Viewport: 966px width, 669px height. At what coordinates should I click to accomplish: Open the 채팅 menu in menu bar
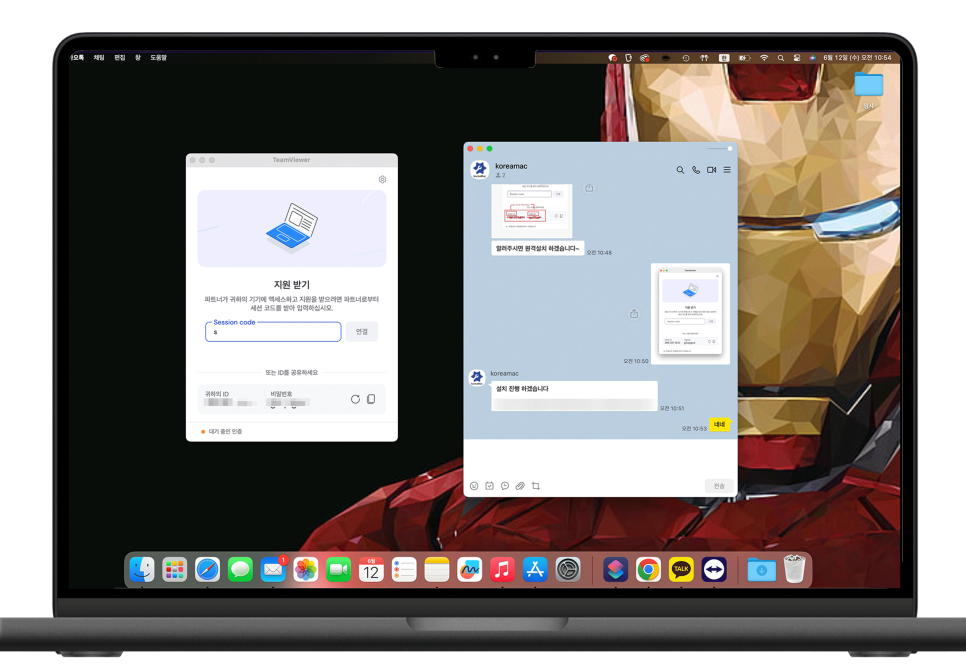click(x=99, y=57)
